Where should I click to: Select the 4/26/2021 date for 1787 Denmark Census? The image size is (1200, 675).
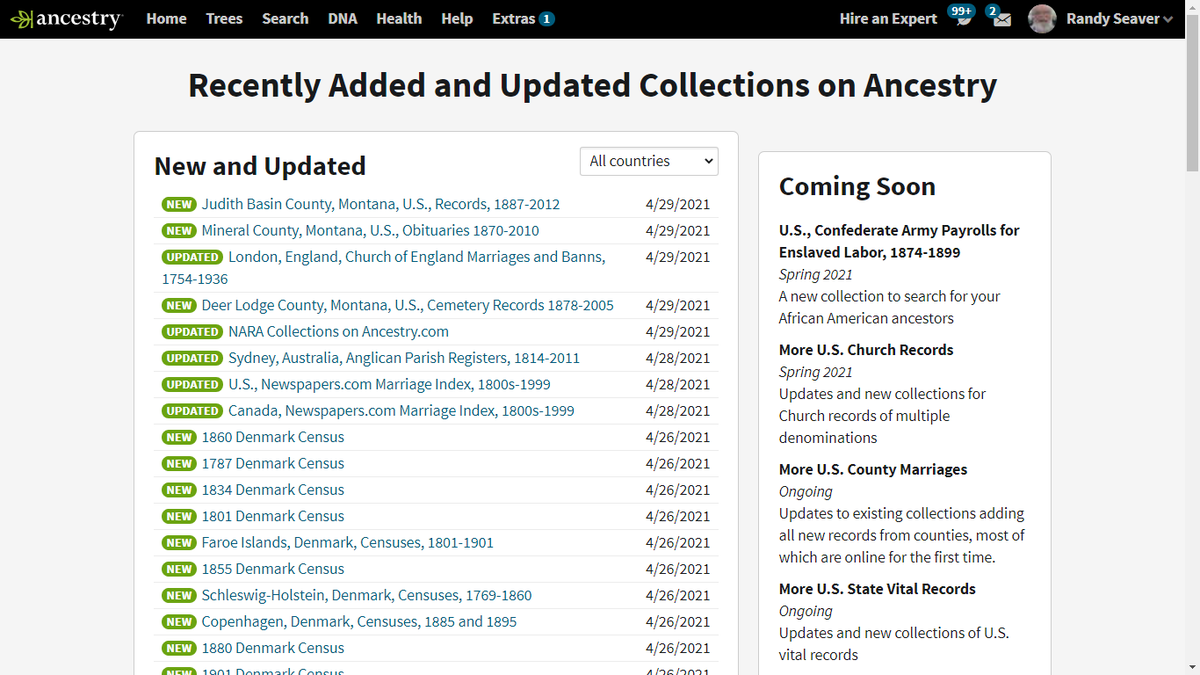(678, 464)
